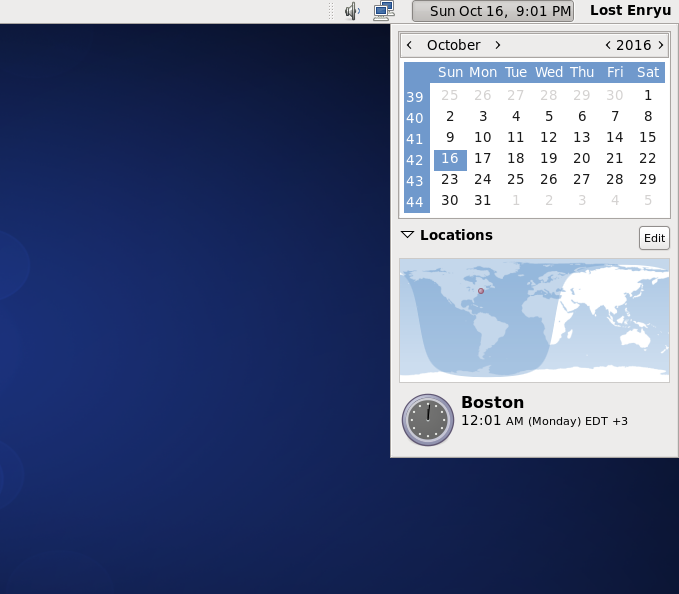
Task: Go to next year arrow beside 2016
Action: click(x=661, y=45)
